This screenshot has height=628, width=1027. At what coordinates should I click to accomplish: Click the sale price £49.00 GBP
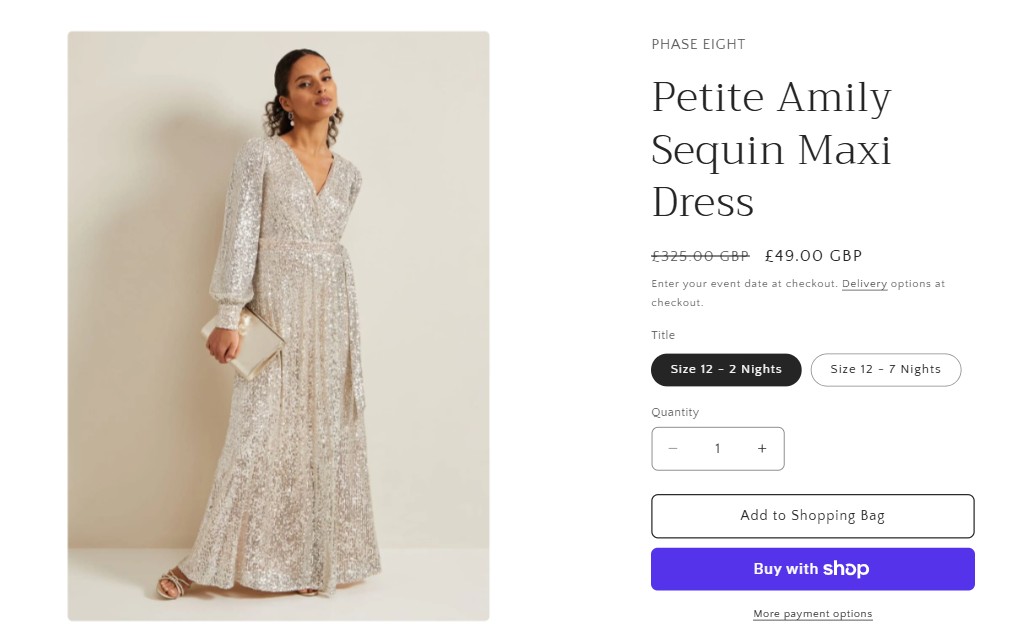(813, 255)
